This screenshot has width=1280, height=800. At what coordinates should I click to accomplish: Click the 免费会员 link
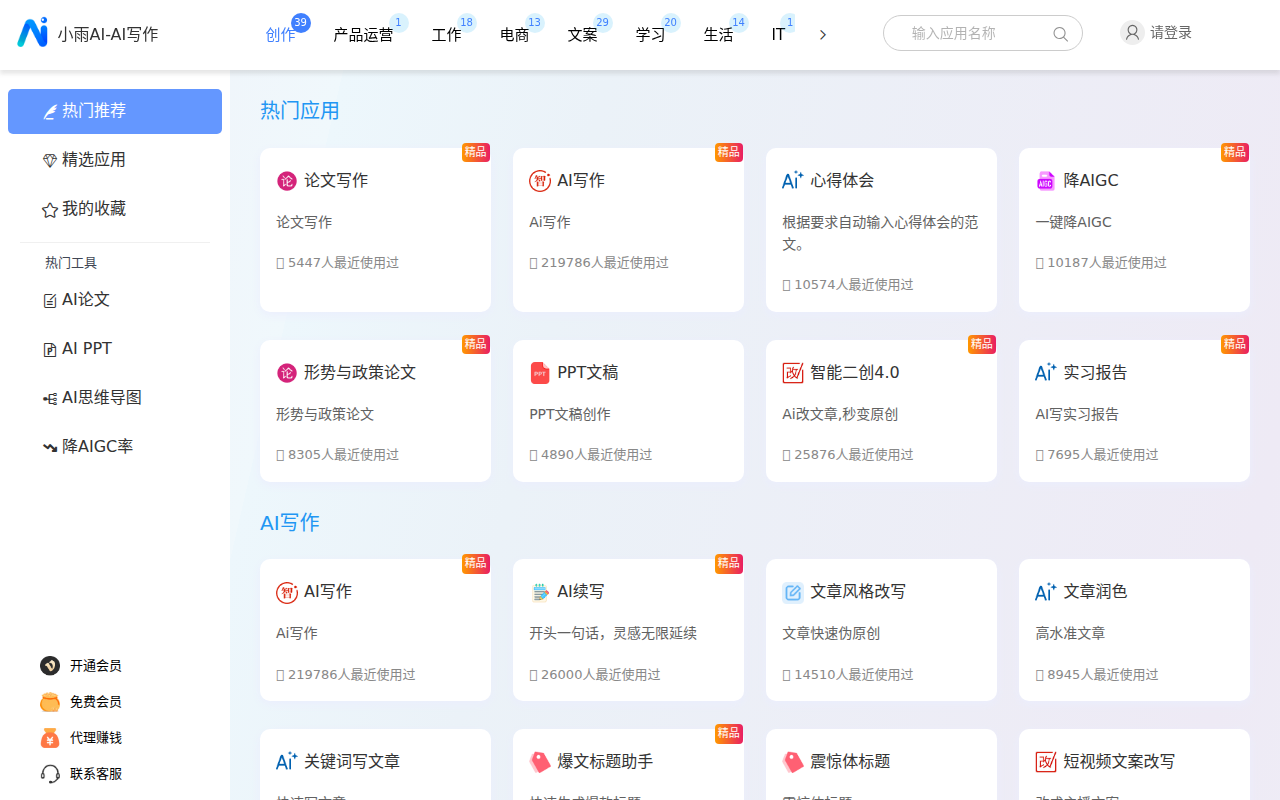[96, 702]
